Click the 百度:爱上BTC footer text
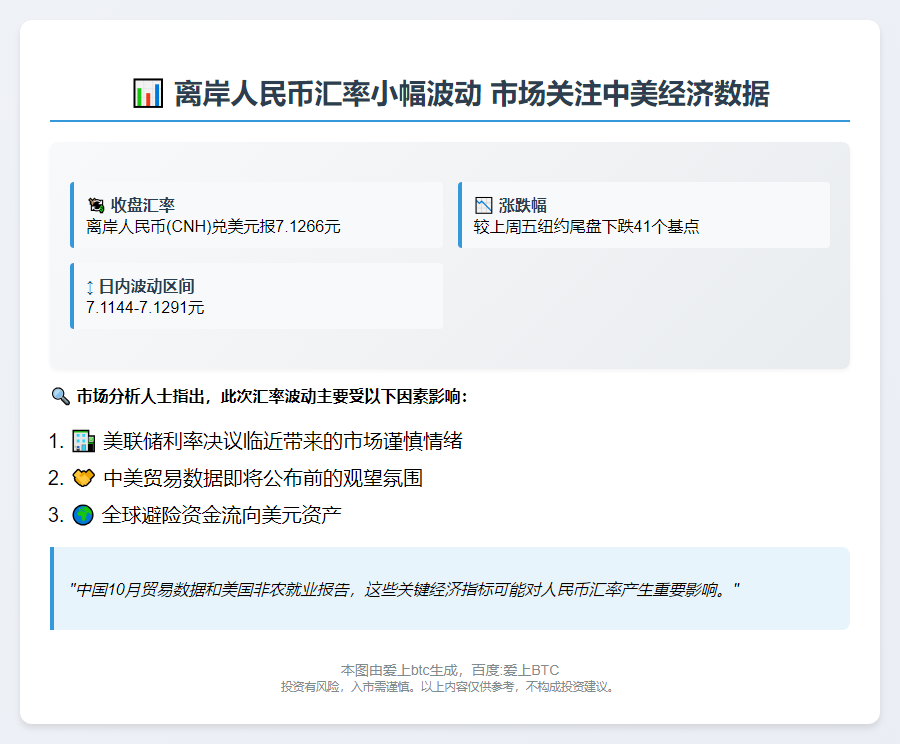This screenshot has width=900, height=744. click(517, 669)
